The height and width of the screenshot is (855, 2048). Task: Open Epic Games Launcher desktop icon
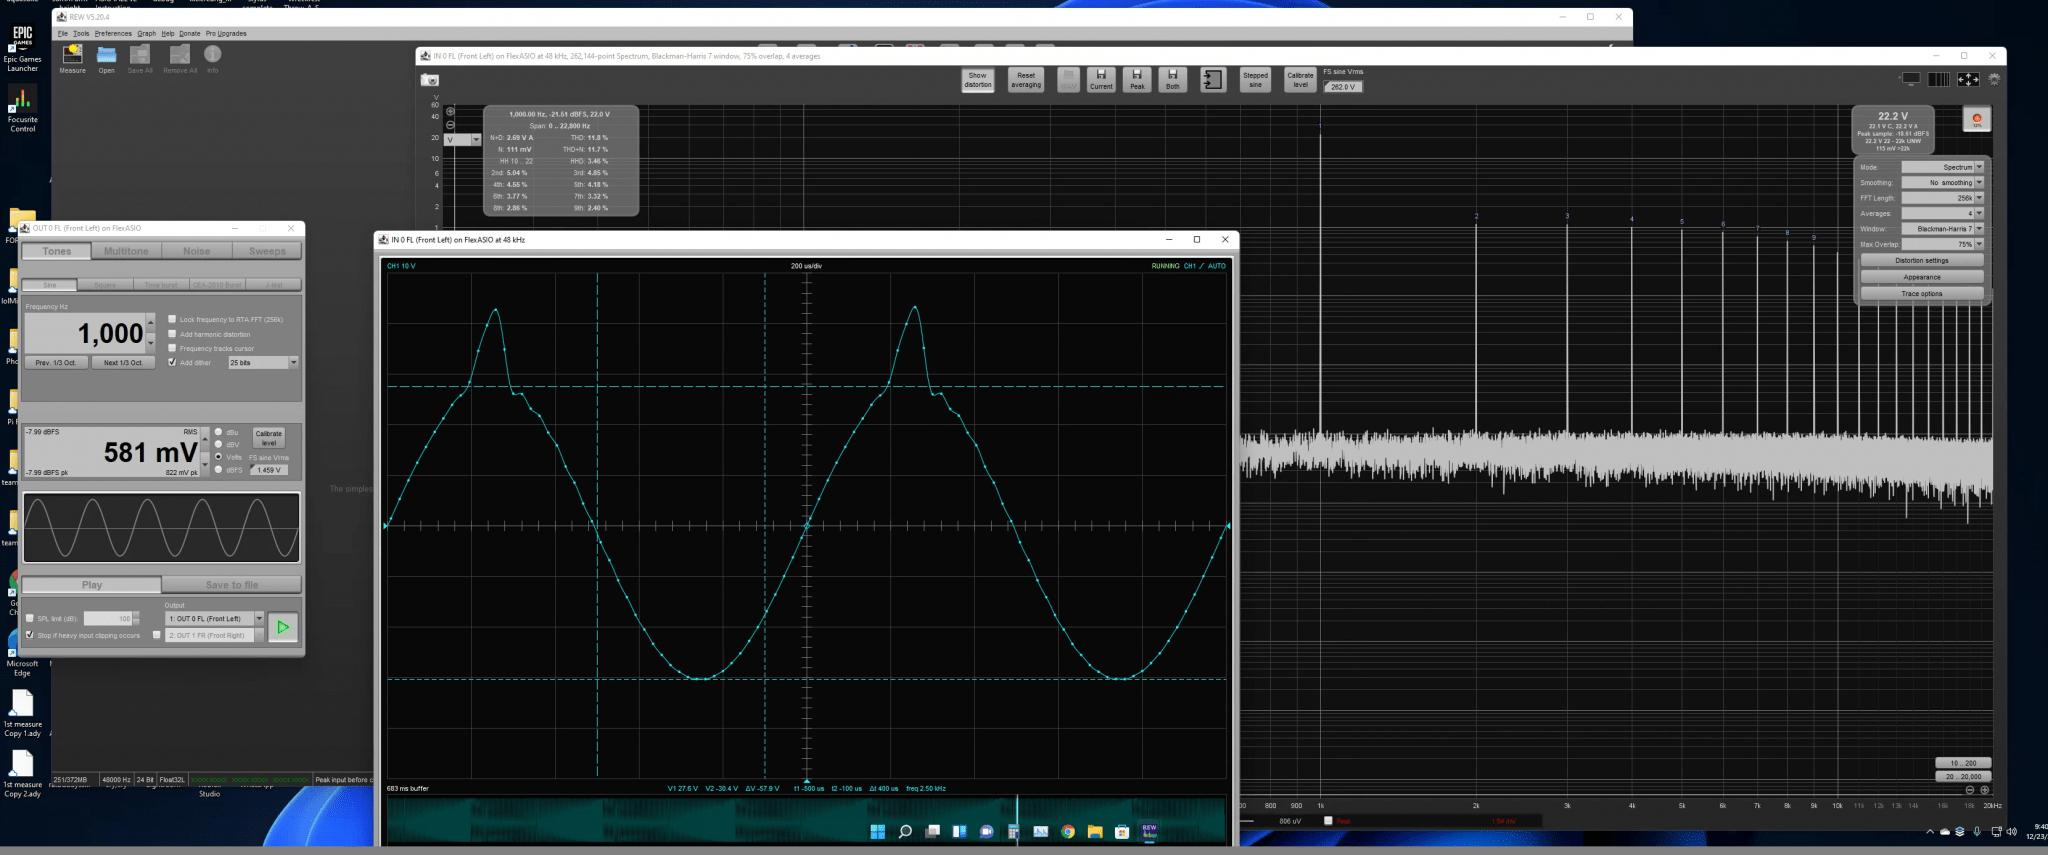[x=22, y=48]
